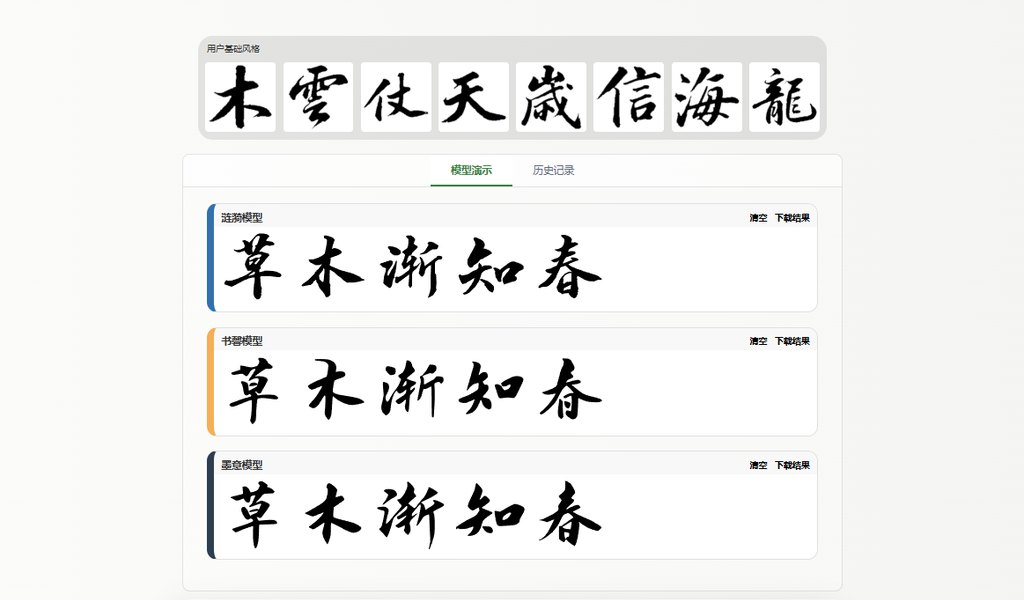Click 下载结果 in the blue-bar 涟漪模型 card

tap(792, 218)
